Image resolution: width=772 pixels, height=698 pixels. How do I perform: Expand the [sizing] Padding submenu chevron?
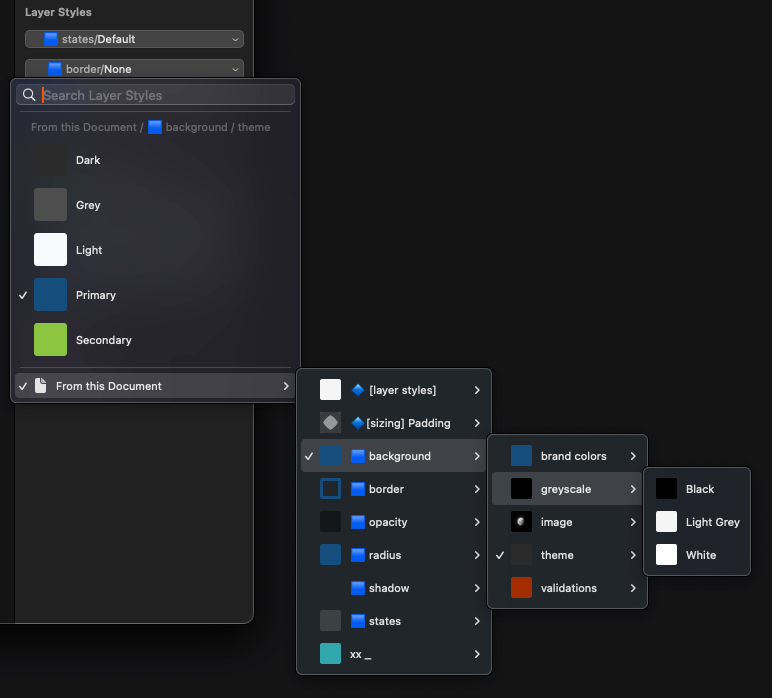477,423
